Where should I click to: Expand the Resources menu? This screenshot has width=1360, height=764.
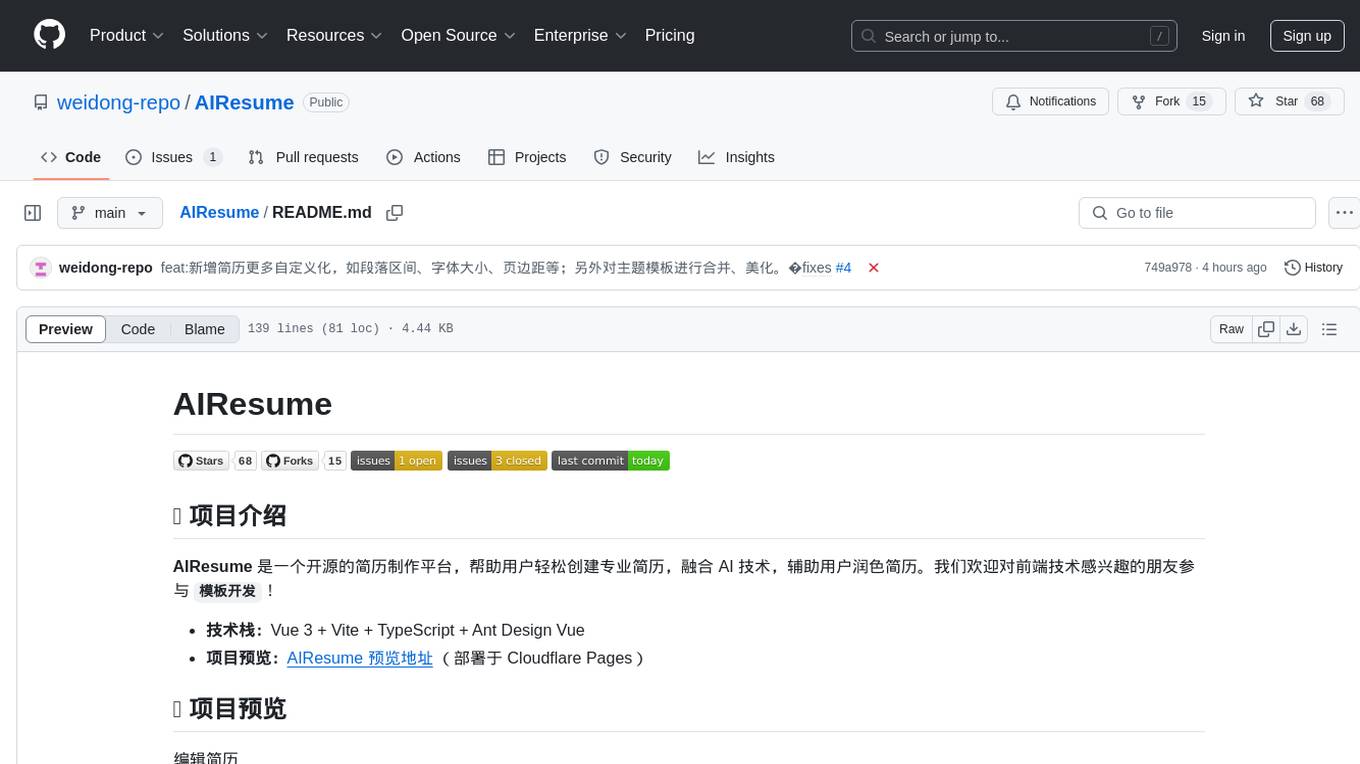334,35
